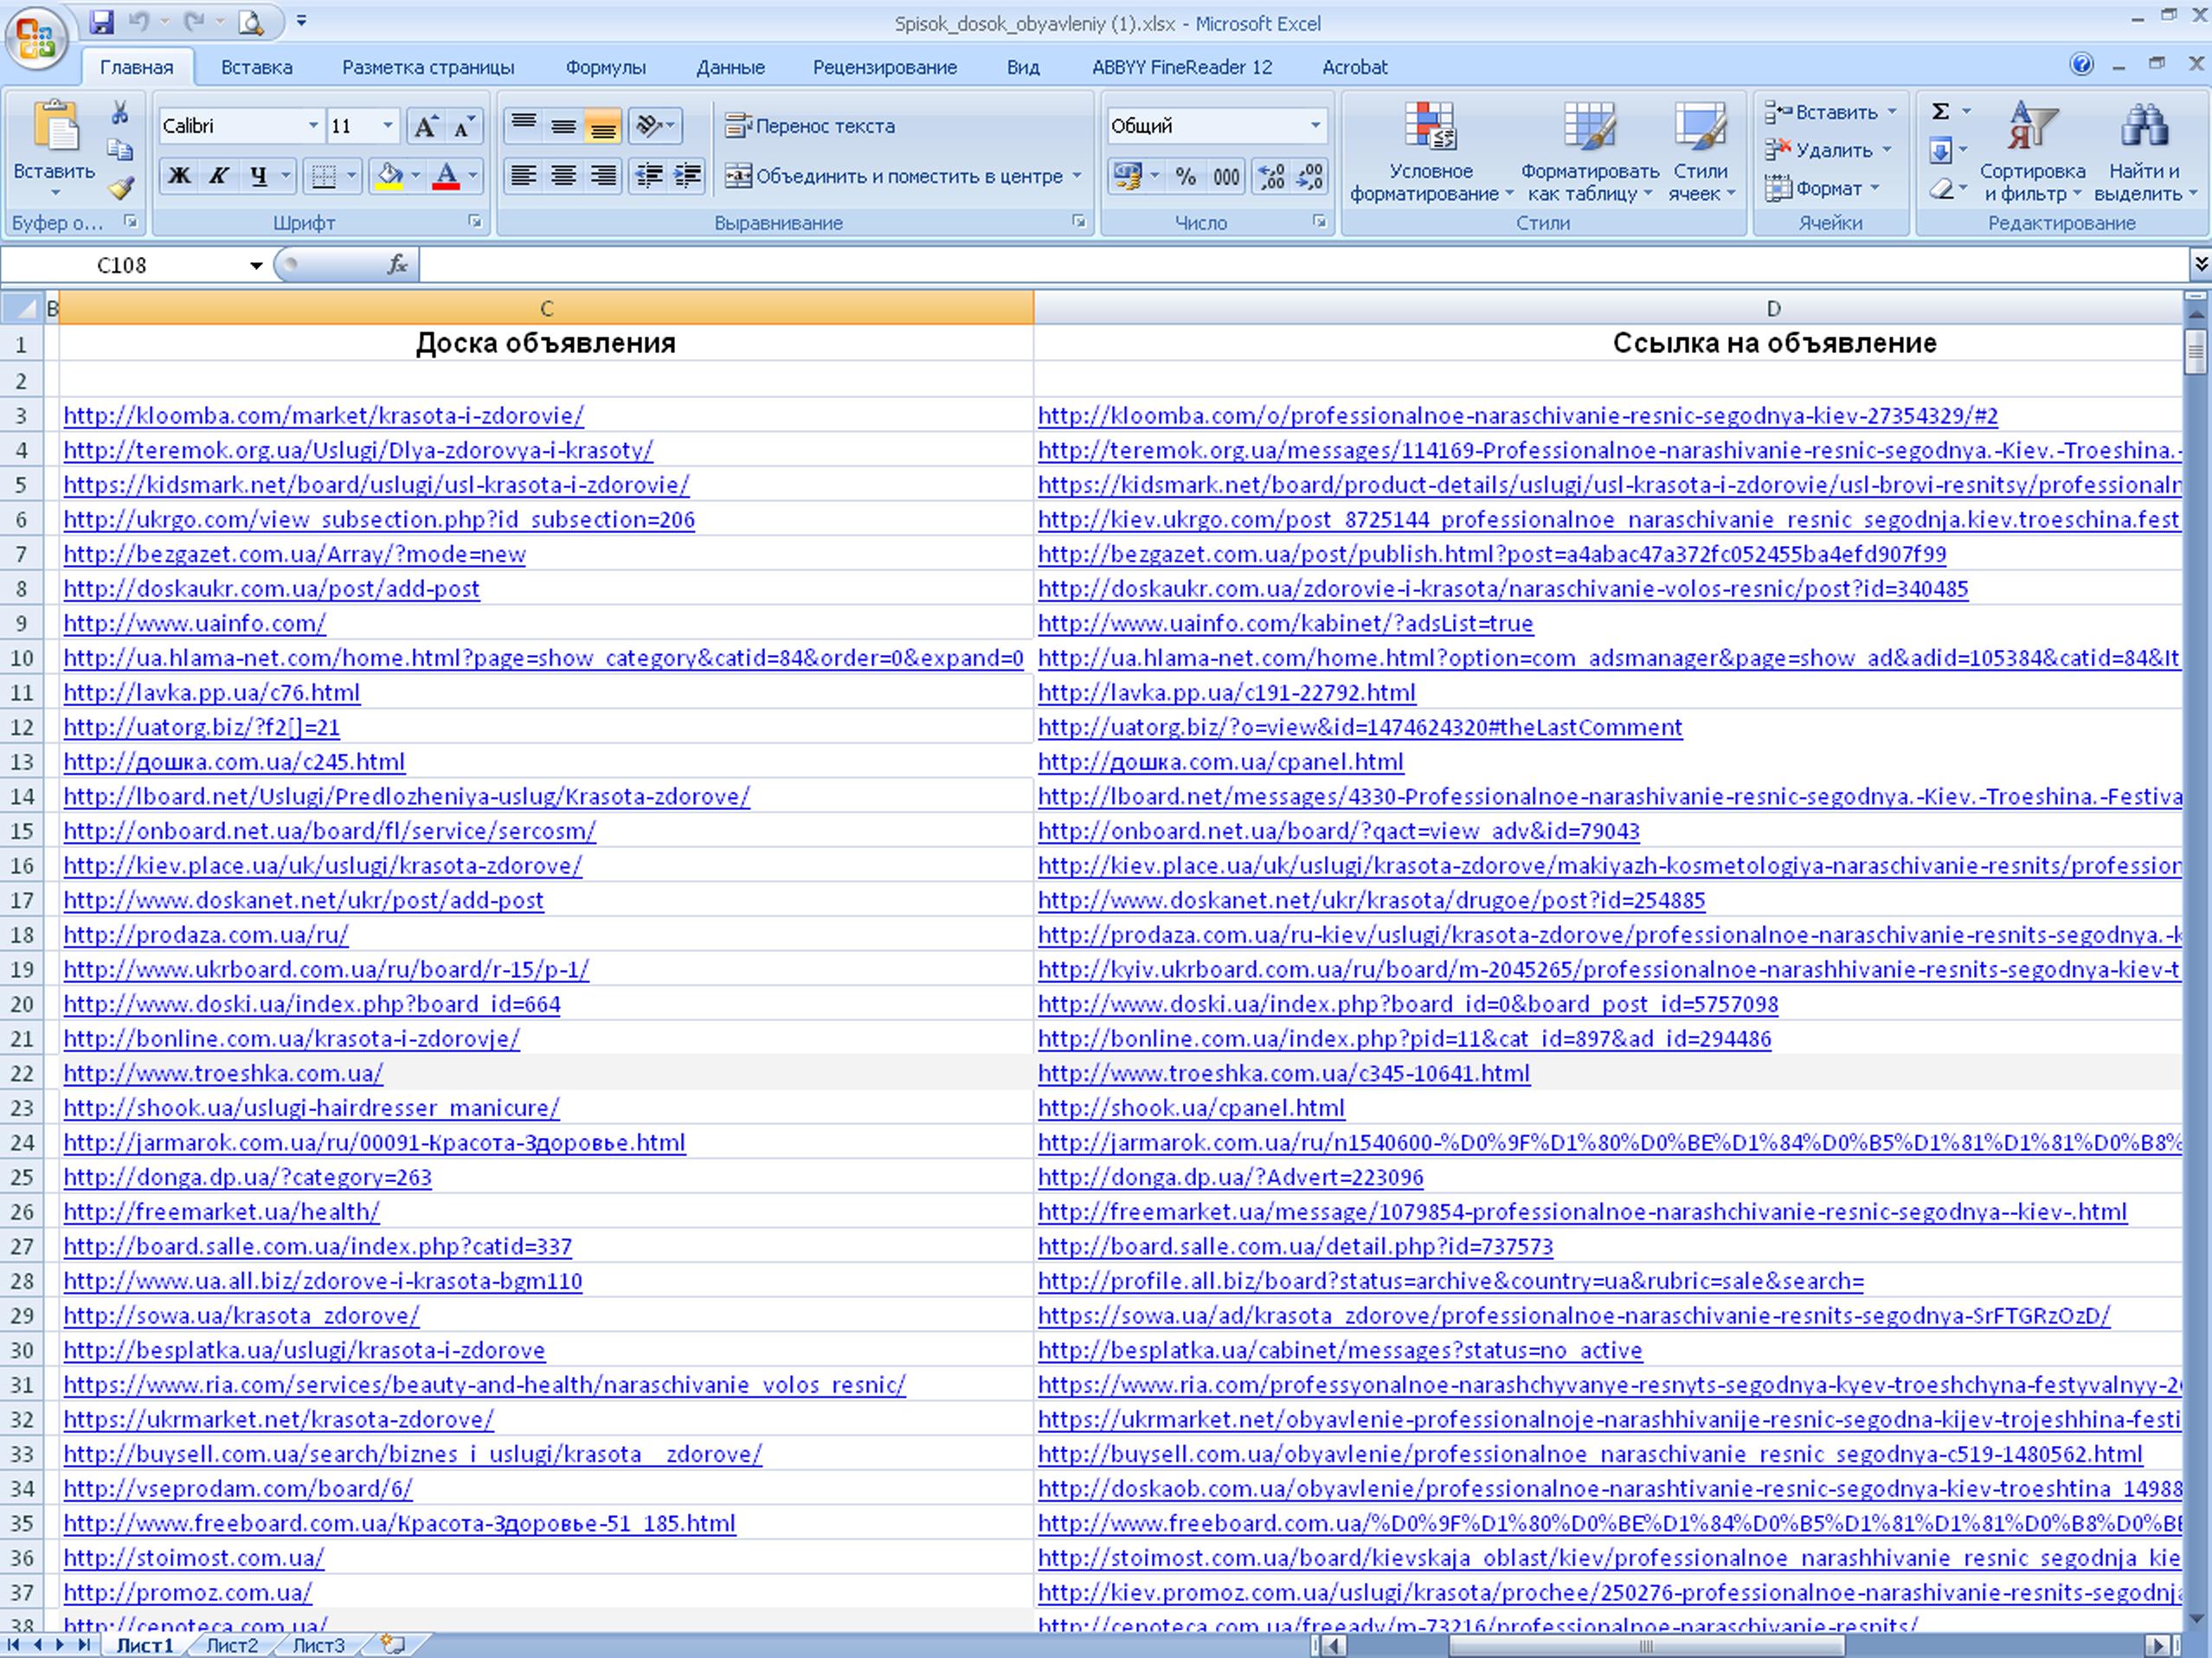Increase font size with the large A icon
The width and height of the screenshot is (2212, 1658).
click(x=425, y=126)
